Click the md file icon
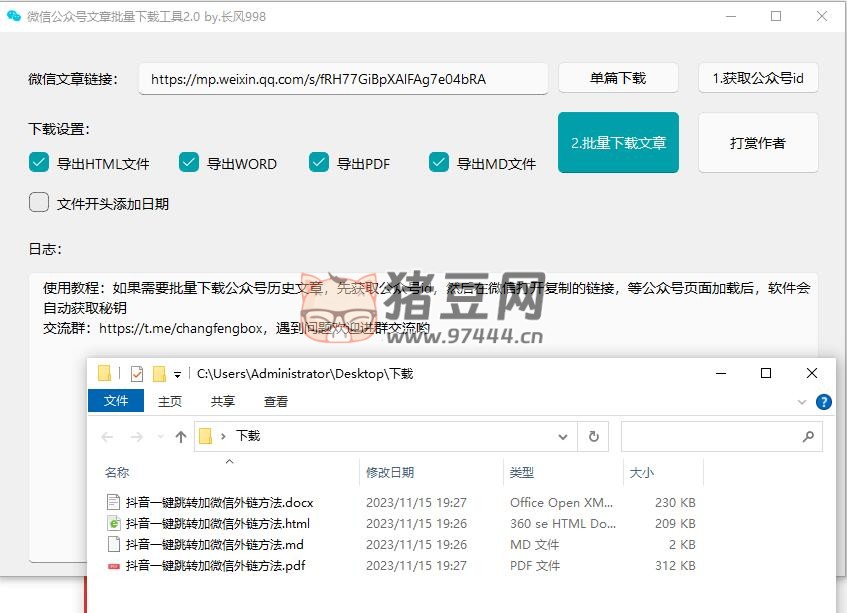Viewport: 847px width, 613px height. coord(113,545)
